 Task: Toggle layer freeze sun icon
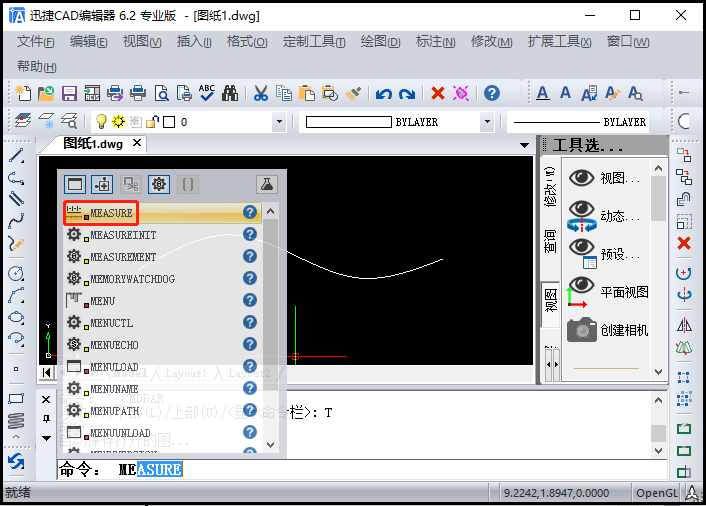click(118, 122)
